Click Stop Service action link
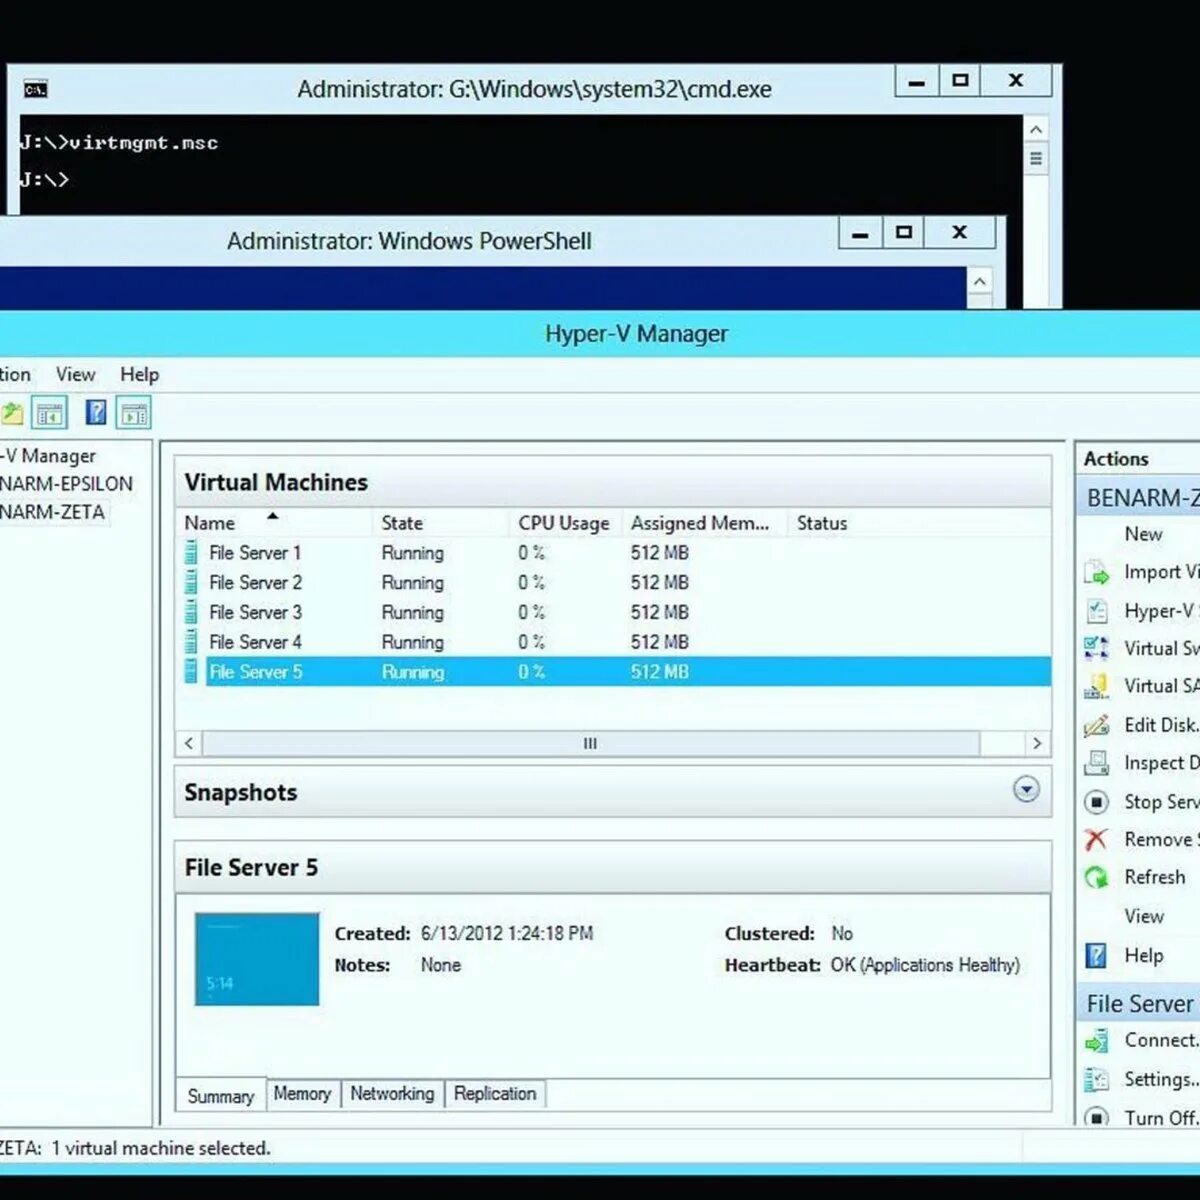Image resolution: width=1200 pixels, height=1200 pixels. (1161, 802)
